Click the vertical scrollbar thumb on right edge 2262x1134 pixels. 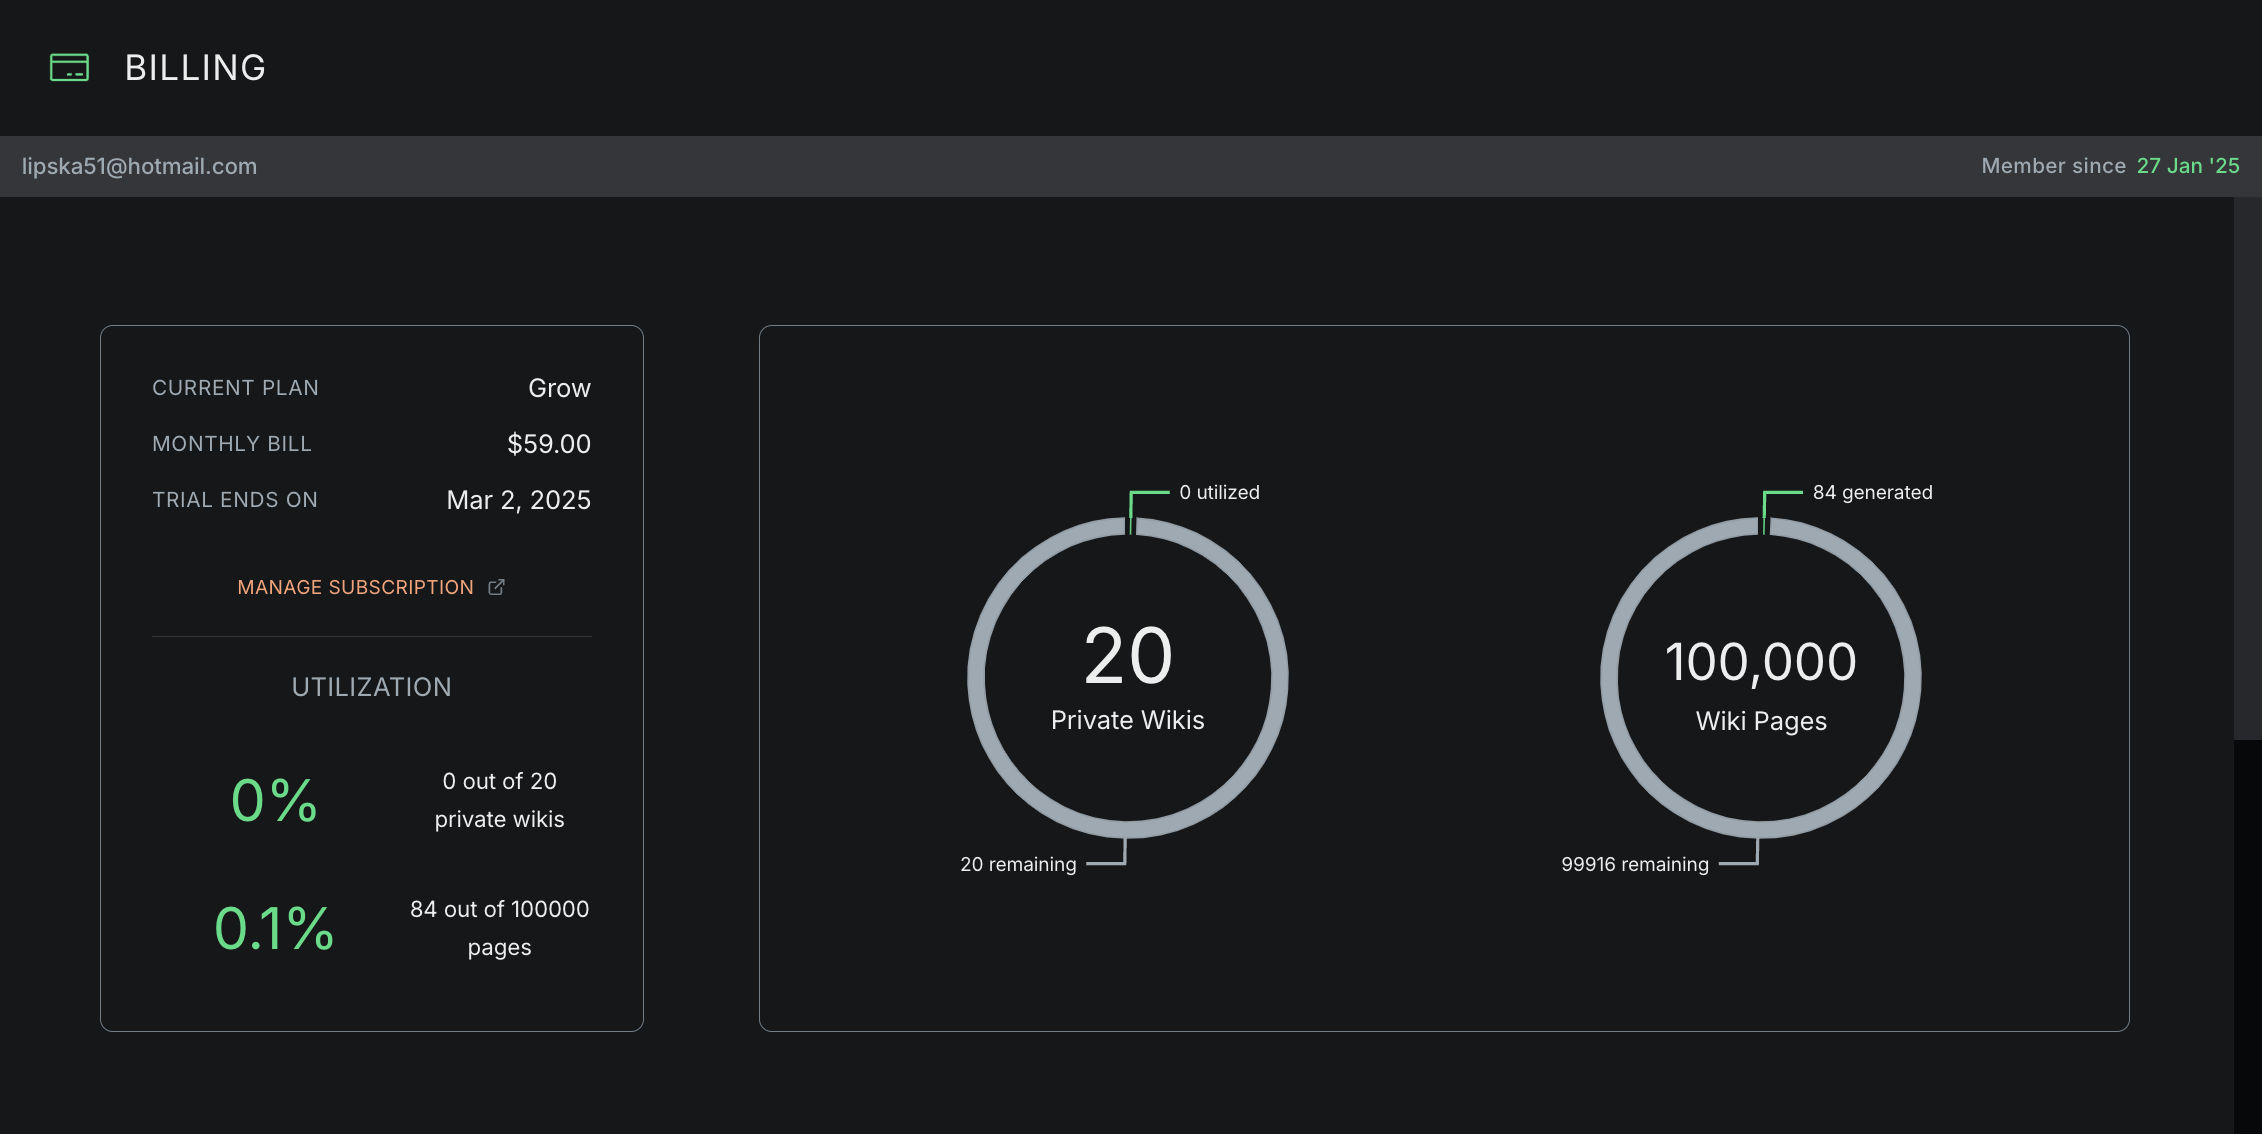(2247, 468)
